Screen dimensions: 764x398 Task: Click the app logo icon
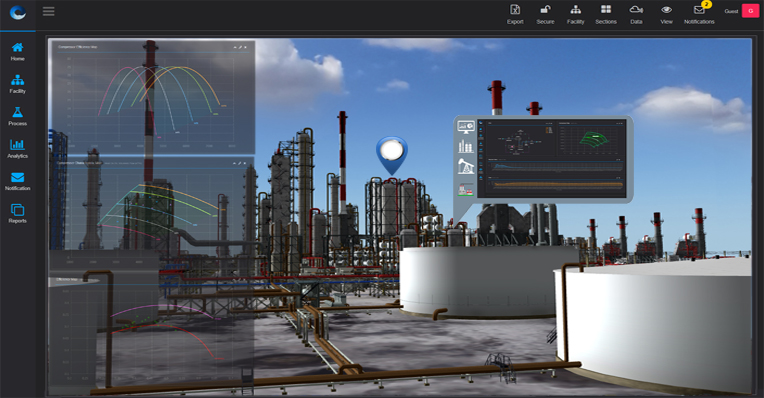(x=18, y=12)
